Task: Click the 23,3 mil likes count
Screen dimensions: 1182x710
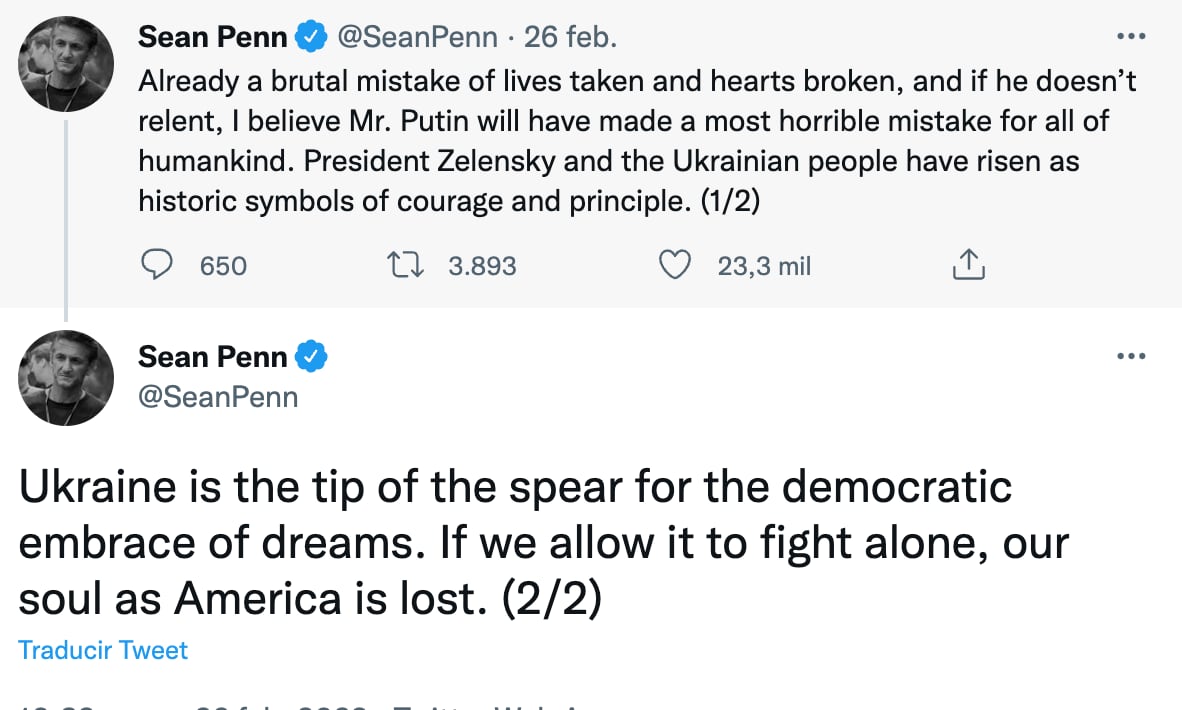Action: tap(764, 266)
